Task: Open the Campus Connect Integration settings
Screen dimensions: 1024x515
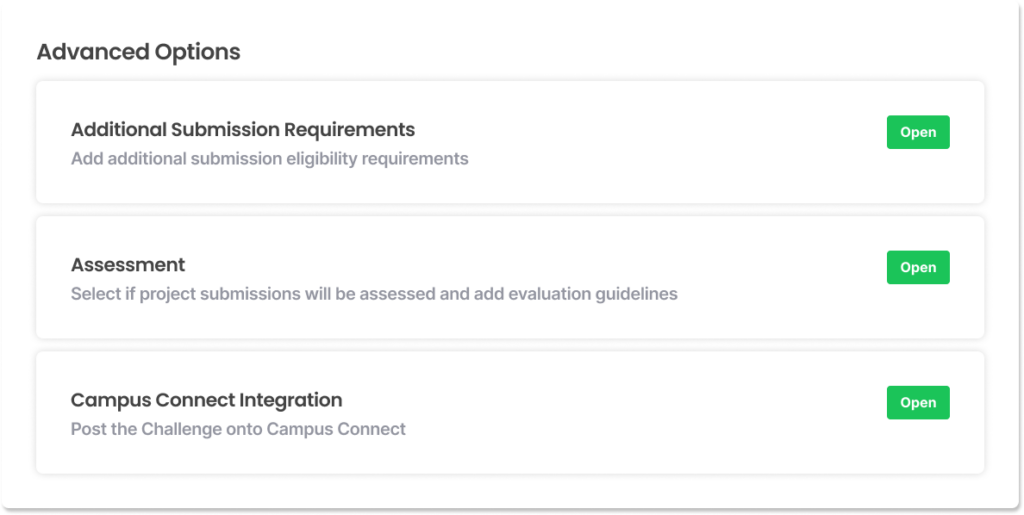Action: [917, 402]
